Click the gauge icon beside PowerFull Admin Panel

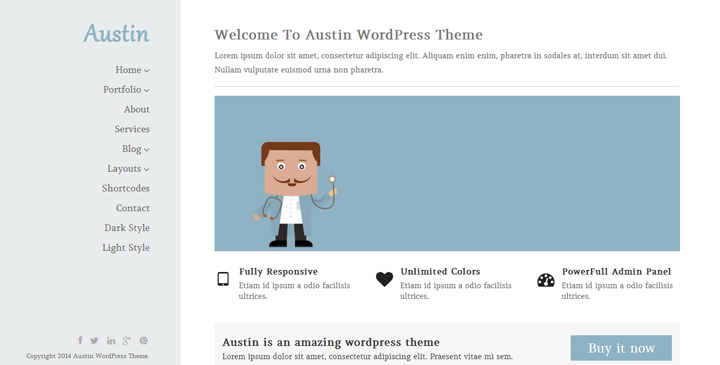tap(546, 280)
